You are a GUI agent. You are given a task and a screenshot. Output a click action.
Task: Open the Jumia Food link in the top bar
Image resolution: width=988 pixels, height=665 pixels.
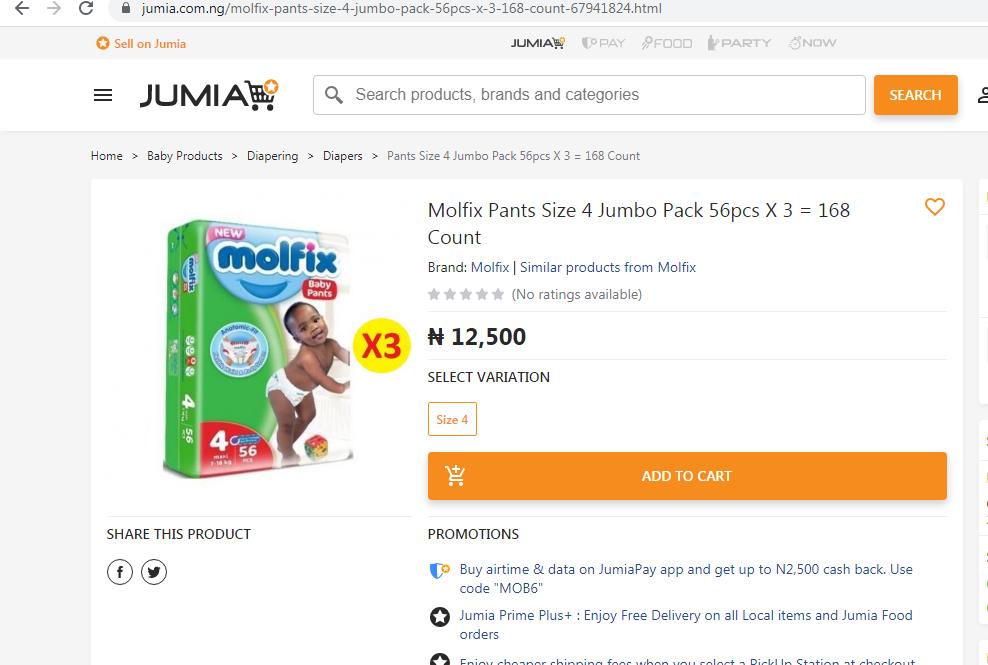667,43
